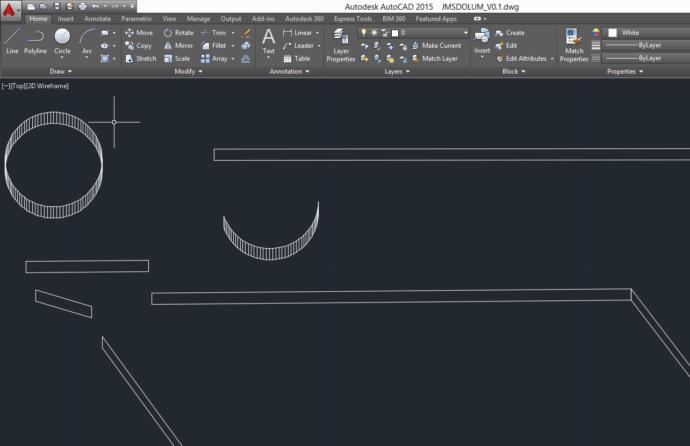The width and height of the screenshot is (690, 446).
Task: Select the Line drawing tool
Action: (x=12, y=41)
